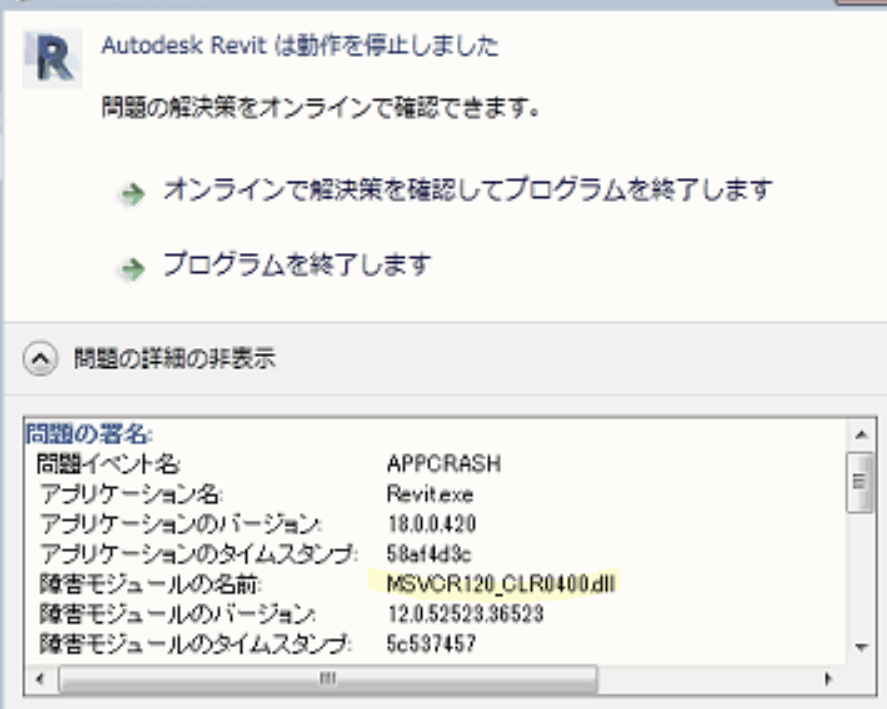Select the version value 18.0.0.420
The width and height of the screenshot is (887, 709).
431,524
